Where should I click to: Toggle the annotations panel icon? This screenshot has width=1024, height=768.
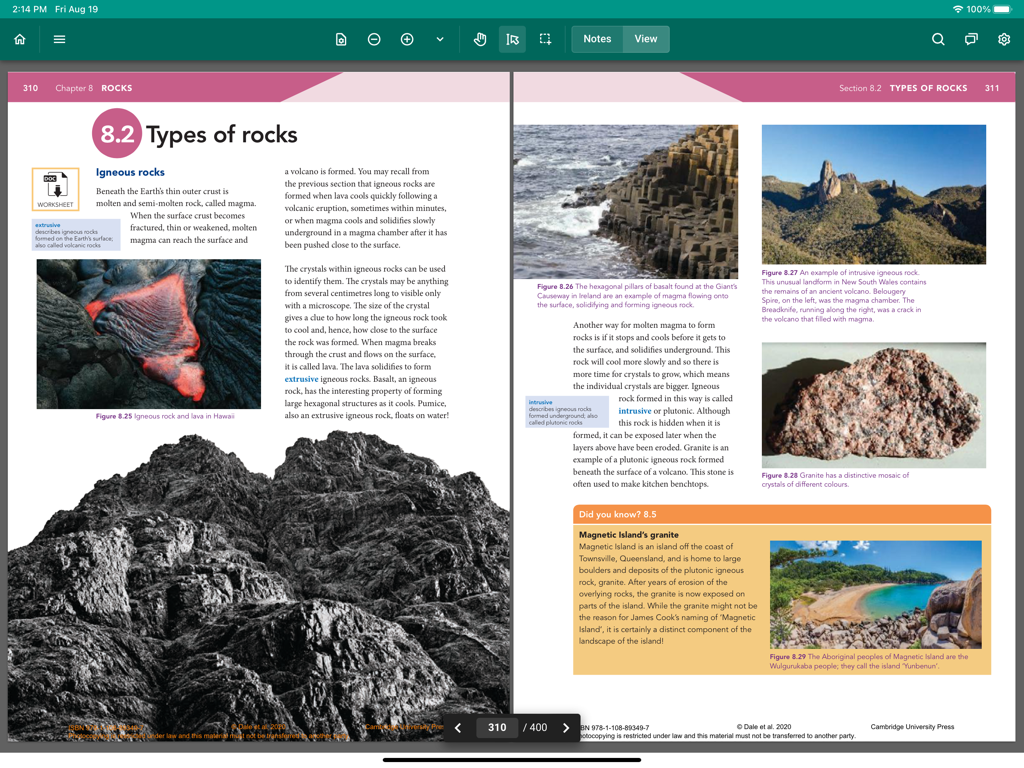coord(971,39)
